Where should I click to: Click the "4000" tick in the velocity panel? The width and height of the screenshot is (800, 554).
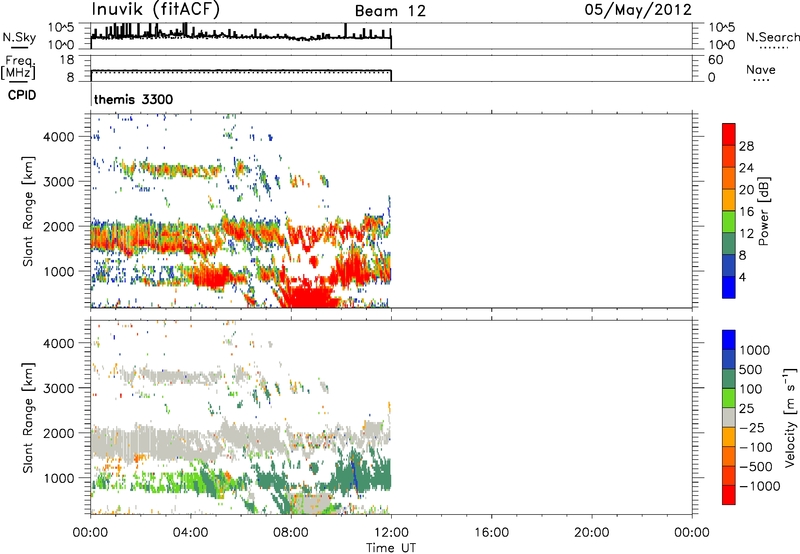tap(59, 343)
